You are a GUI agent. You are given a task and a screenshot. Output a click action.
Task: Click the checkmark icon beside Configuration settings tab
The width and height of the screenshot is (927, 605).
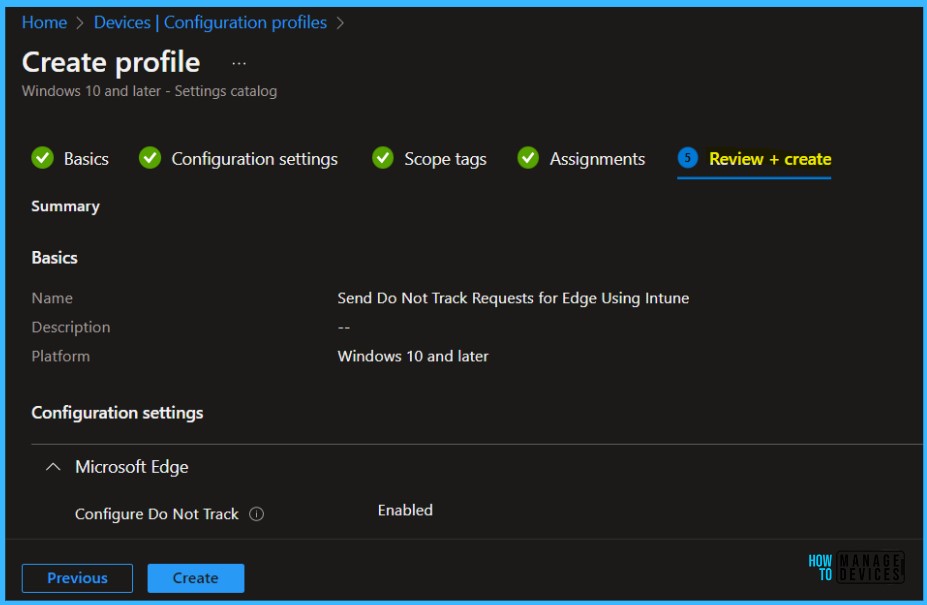coord(150,158)
